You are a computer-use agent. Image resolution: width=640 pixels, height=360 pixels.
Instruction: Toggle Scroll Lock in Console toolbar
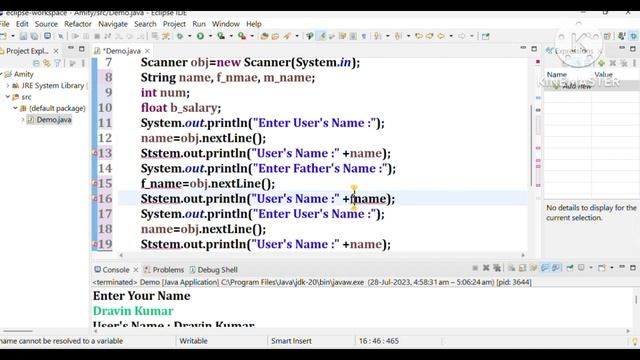click(522, 268)
